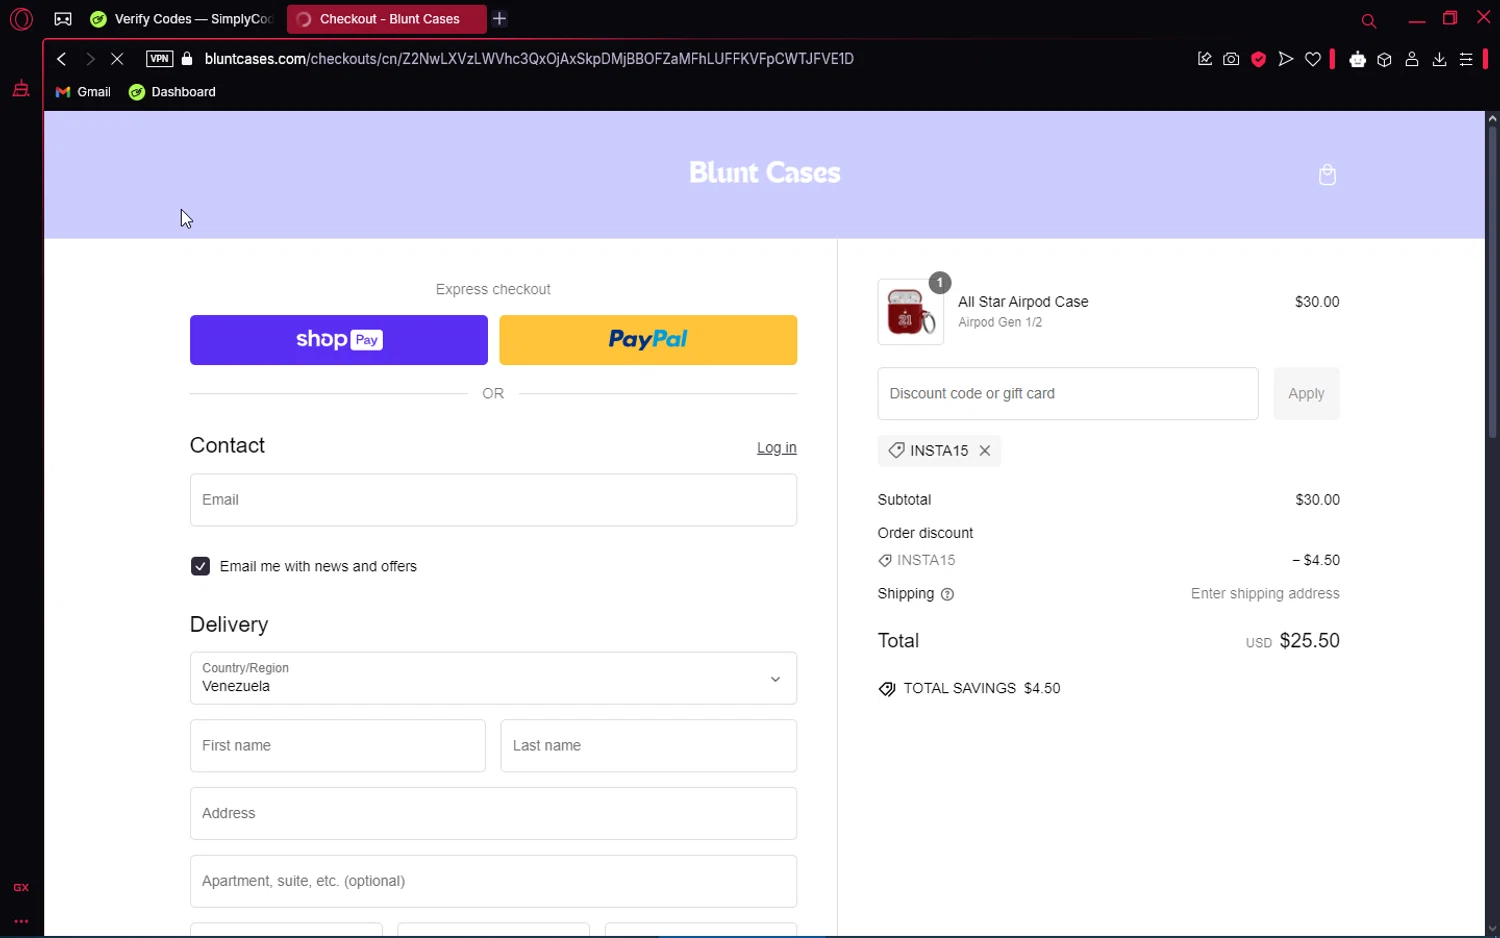Open a new tab with the plus button

pos(500,19)
